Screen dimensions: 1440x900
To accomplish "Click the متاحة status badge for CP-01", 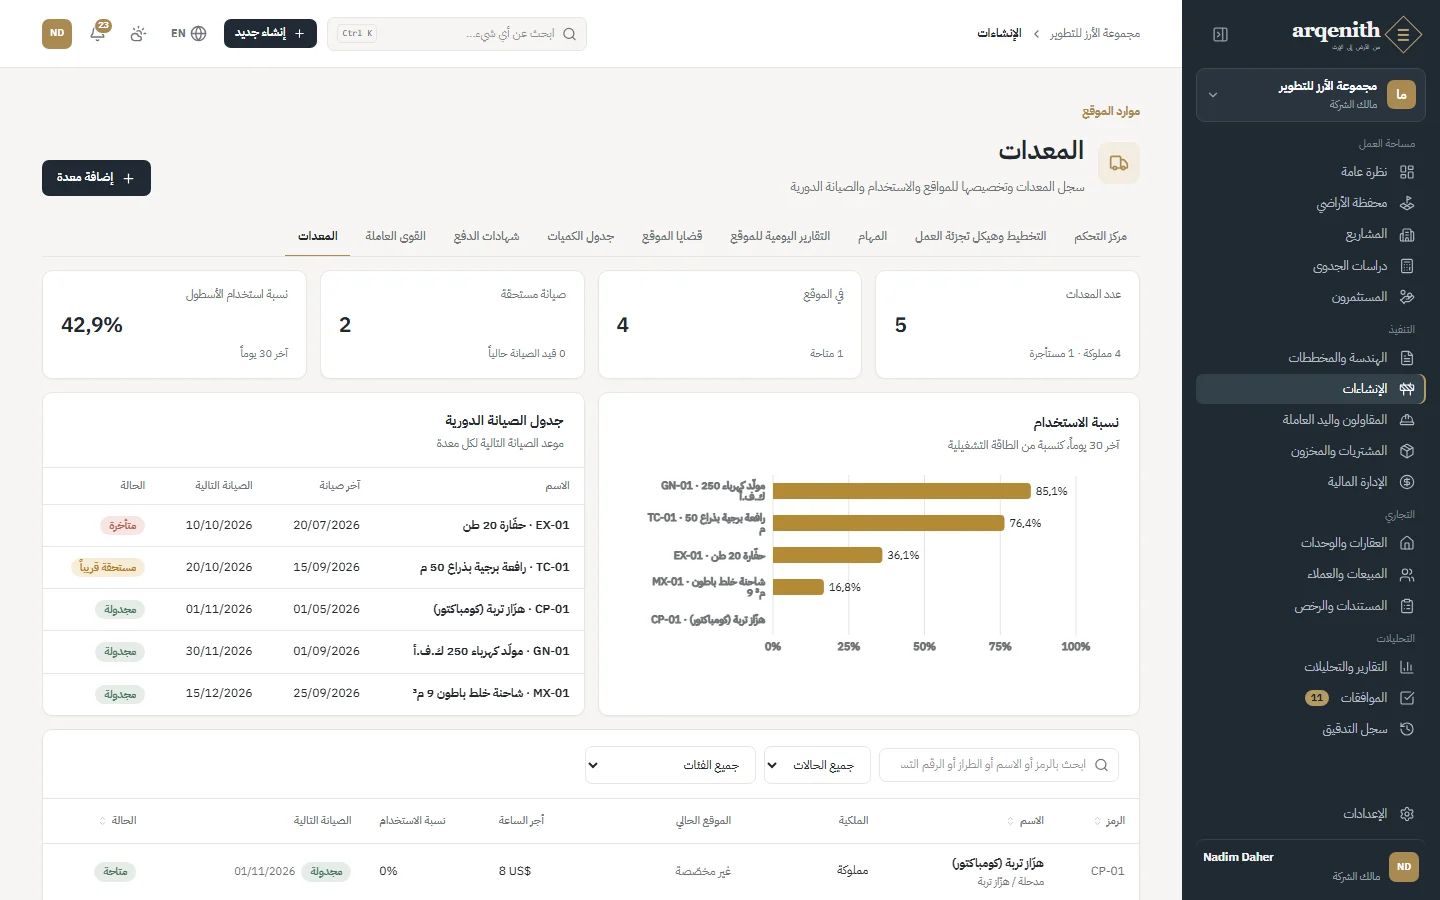I will [x=115, y=872].
